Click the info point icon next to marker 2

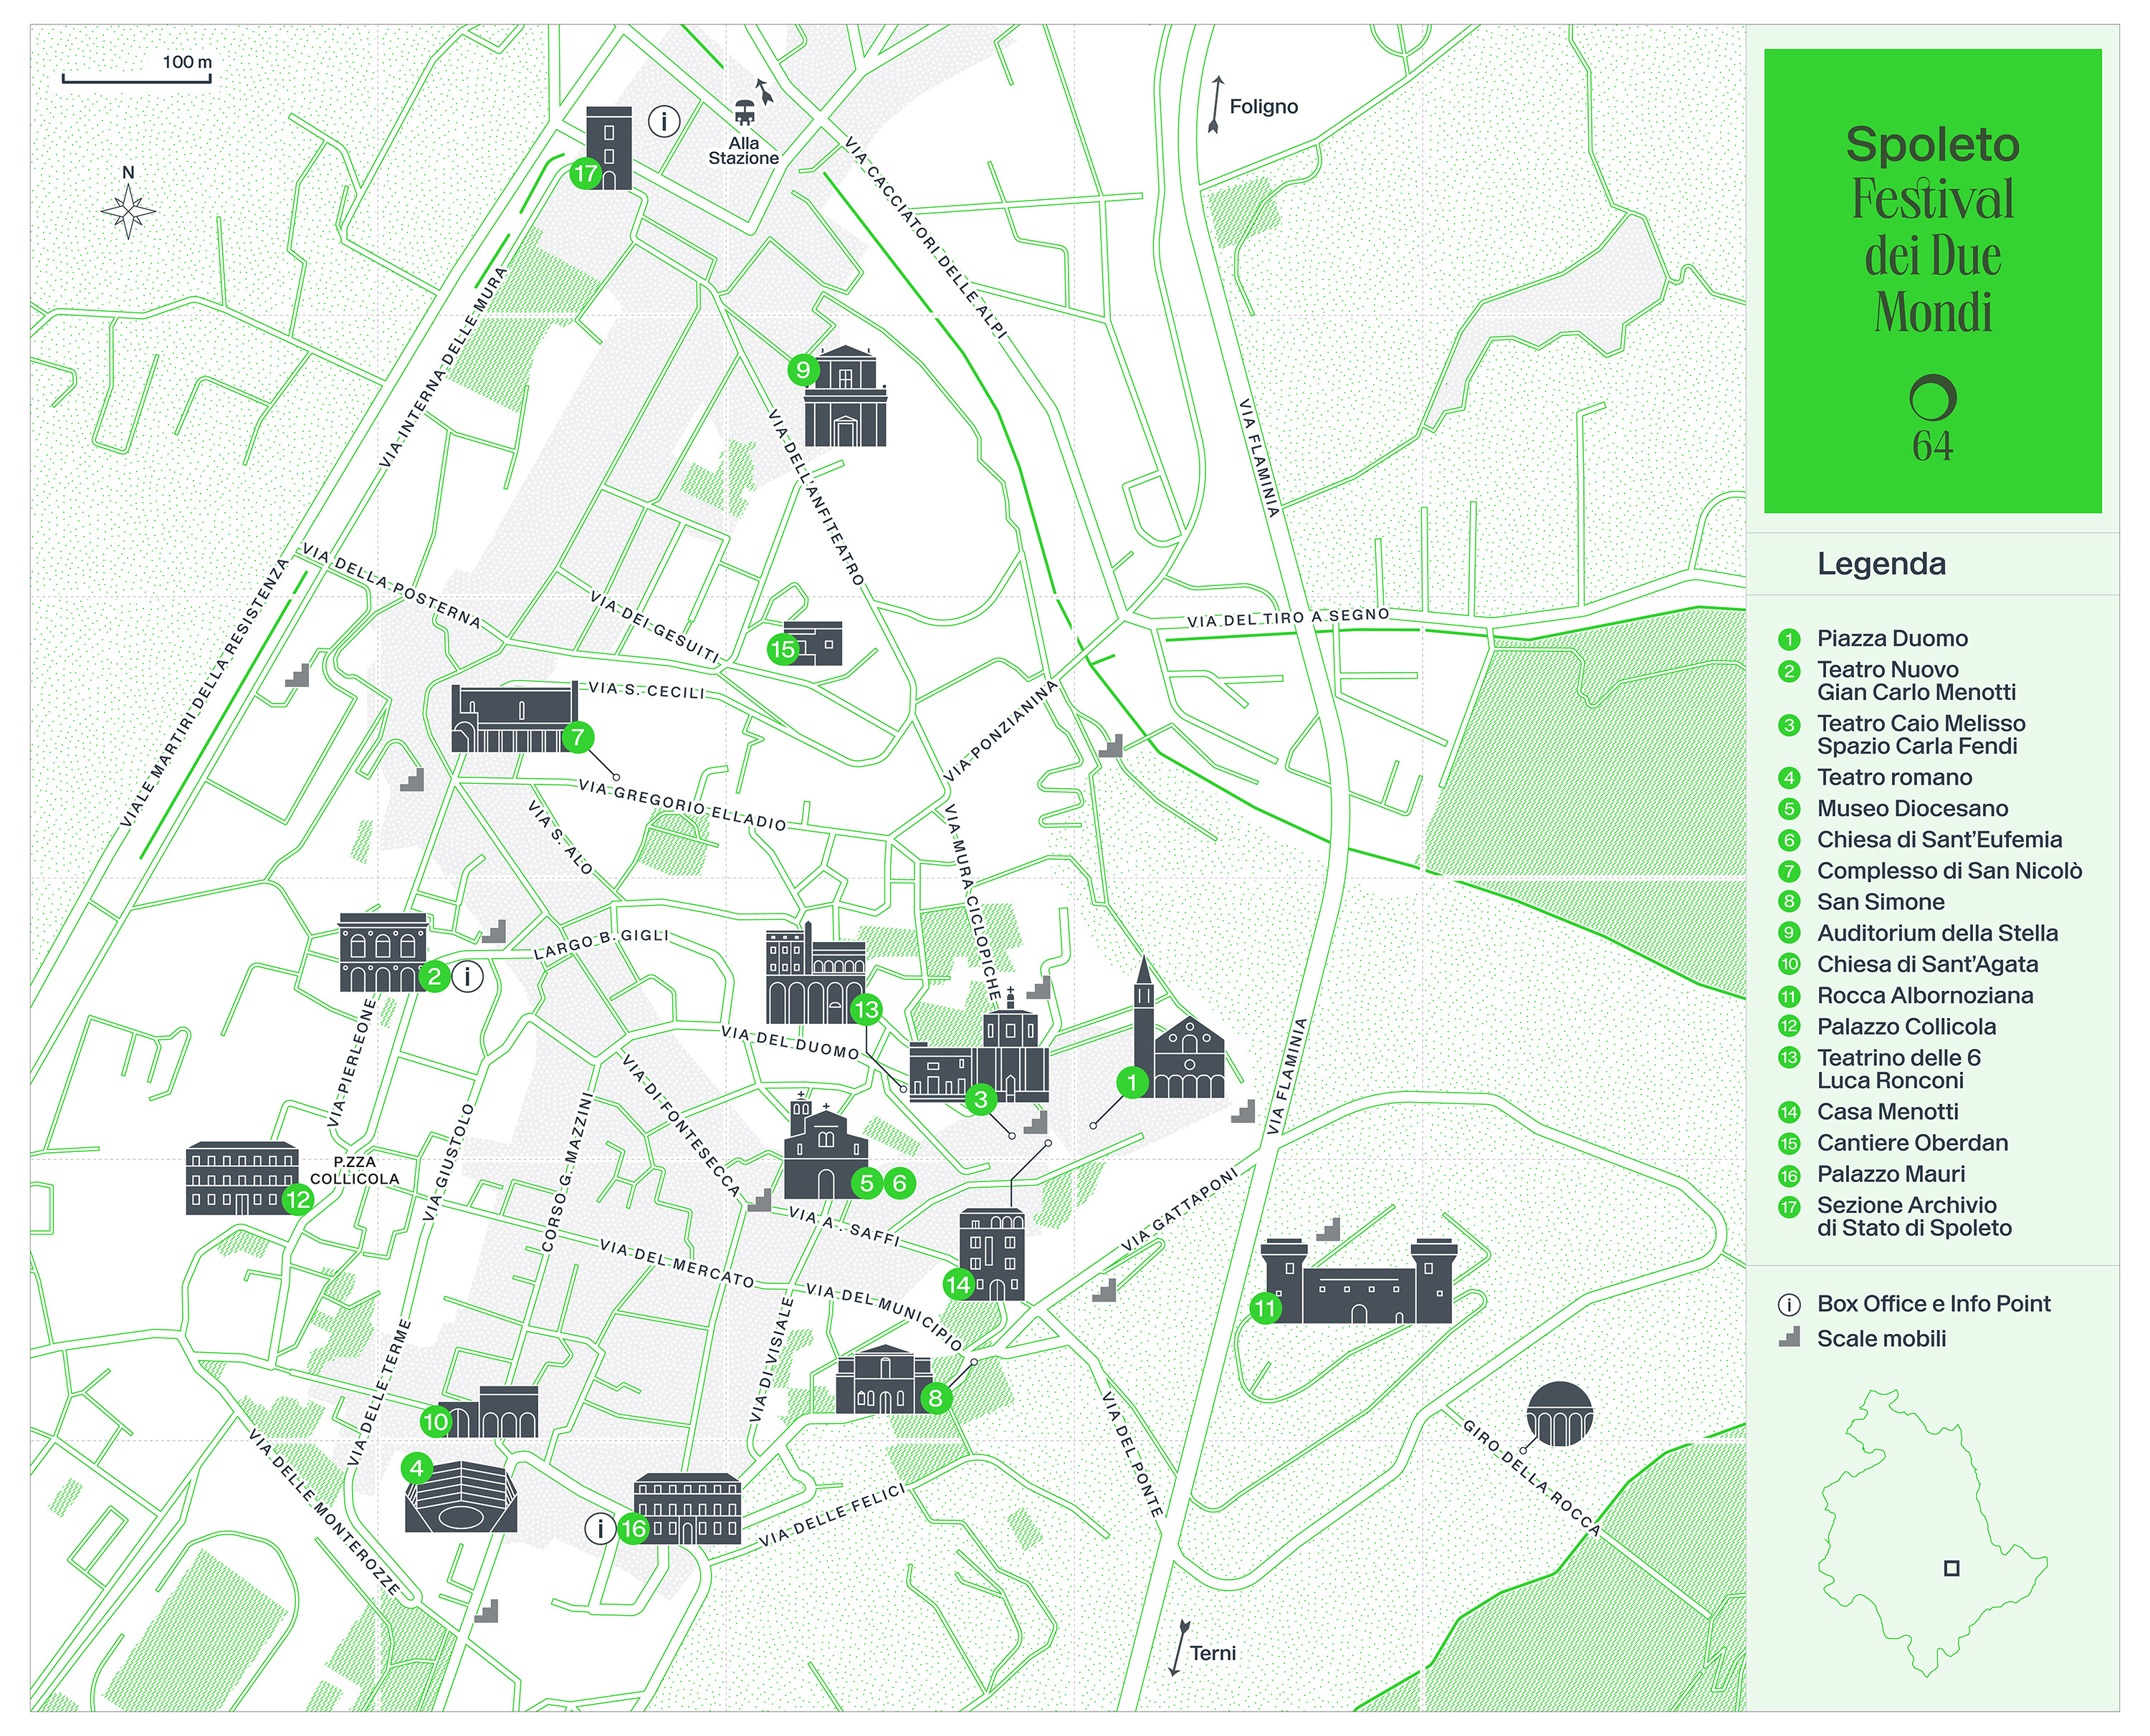pyautogui.click(x=468, y=976)
